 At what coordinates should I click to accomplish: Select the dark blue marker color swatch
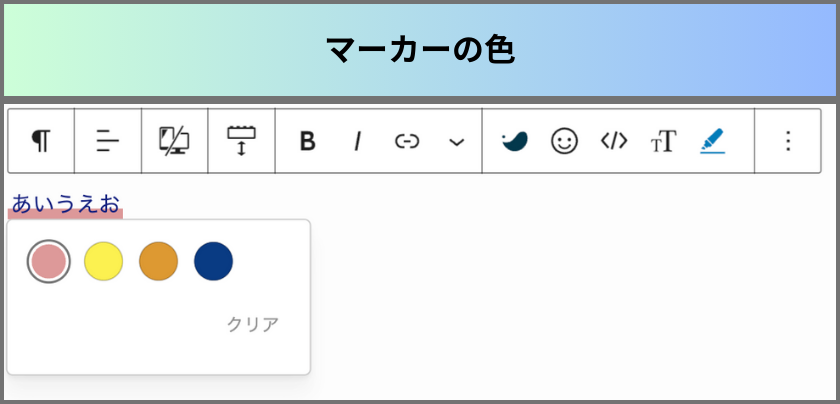(213, 261)
